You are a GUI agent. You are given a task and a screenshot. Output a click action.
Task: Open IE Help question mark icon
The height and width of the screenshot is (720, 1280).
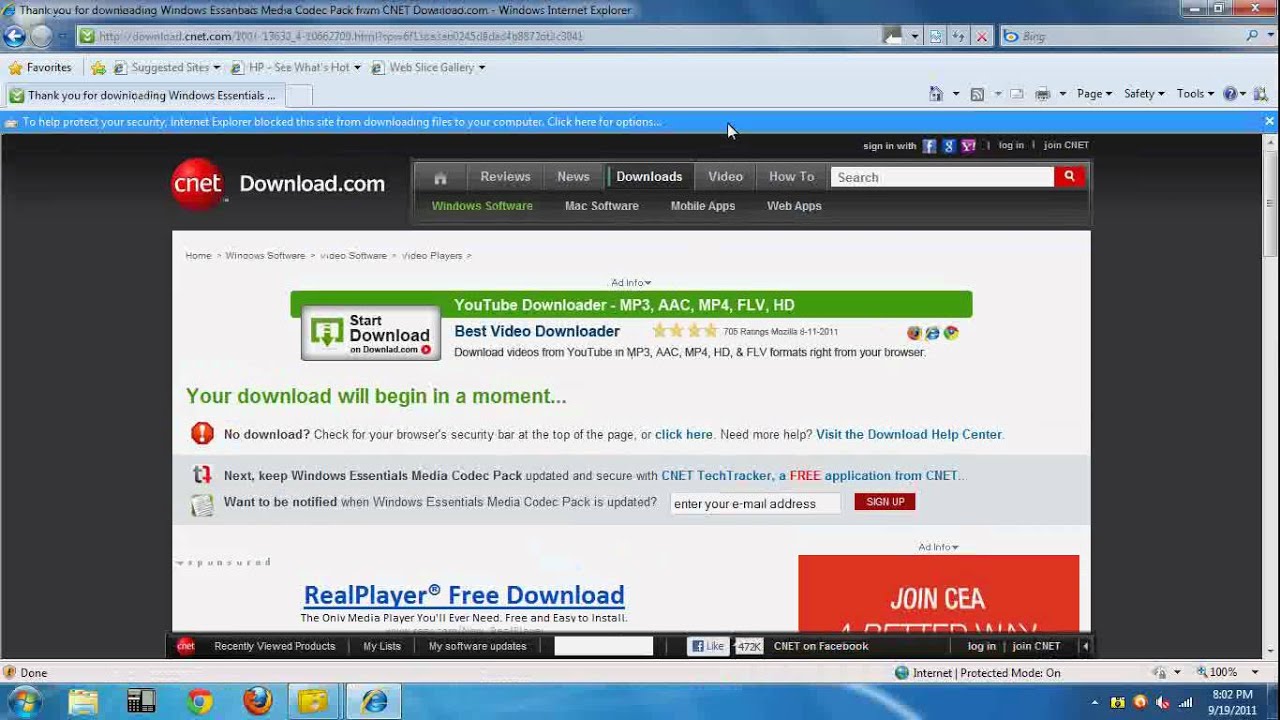point(1230,94)
